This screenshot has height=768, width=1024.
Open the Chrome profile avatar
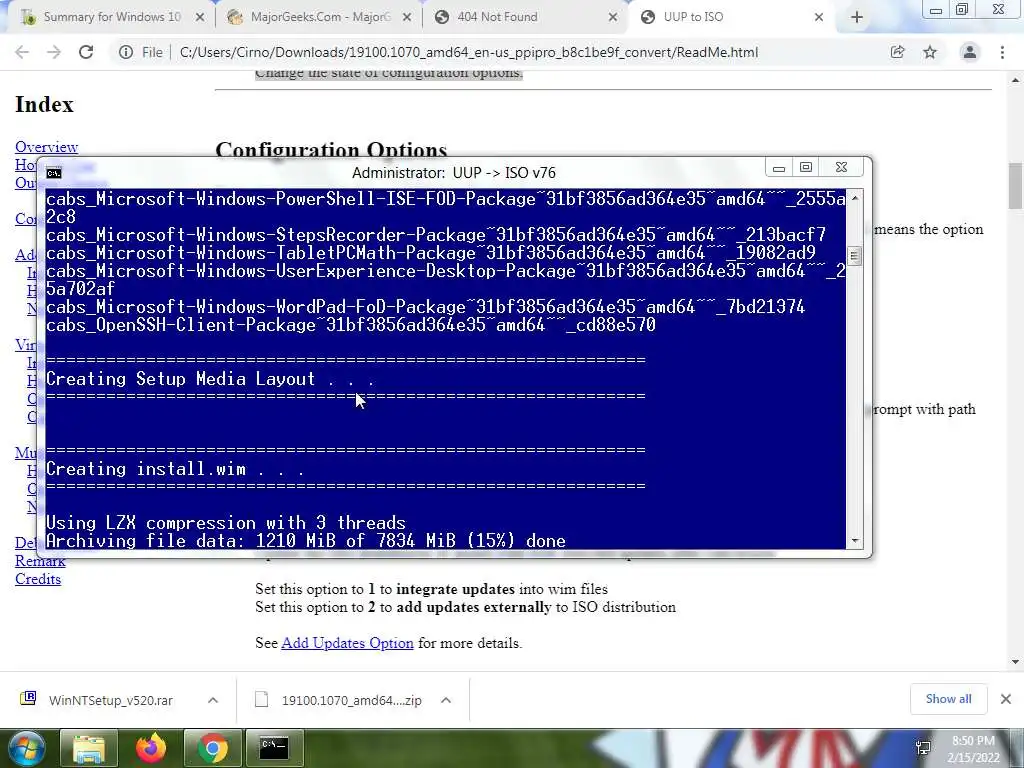coord(970,52)
